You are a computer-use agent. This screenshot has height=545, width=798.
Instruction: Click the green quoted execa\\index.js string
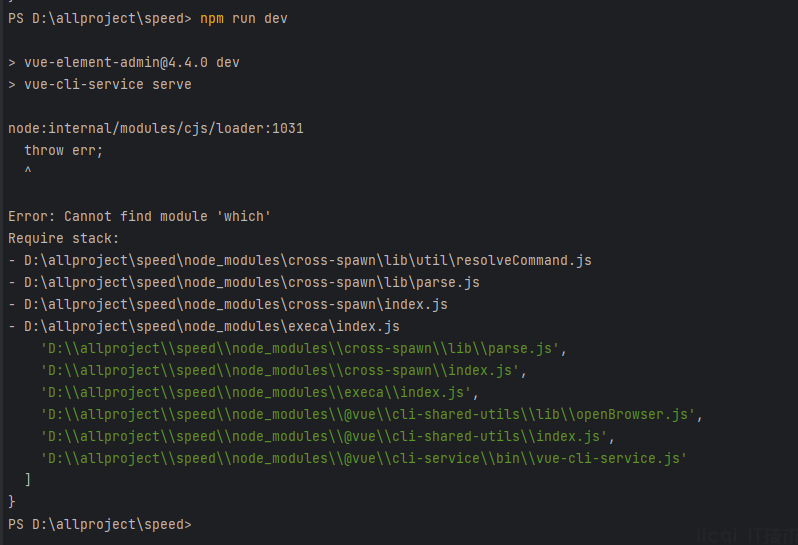click(x=256, y=392)
